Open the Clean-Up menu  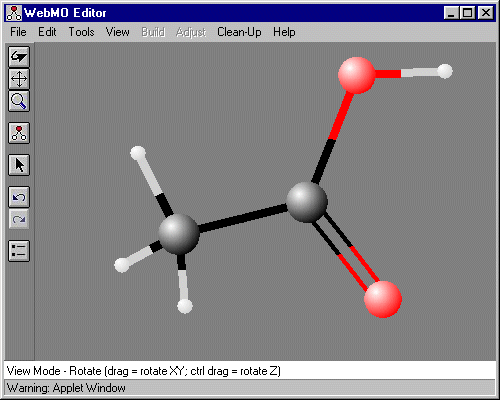239,32
